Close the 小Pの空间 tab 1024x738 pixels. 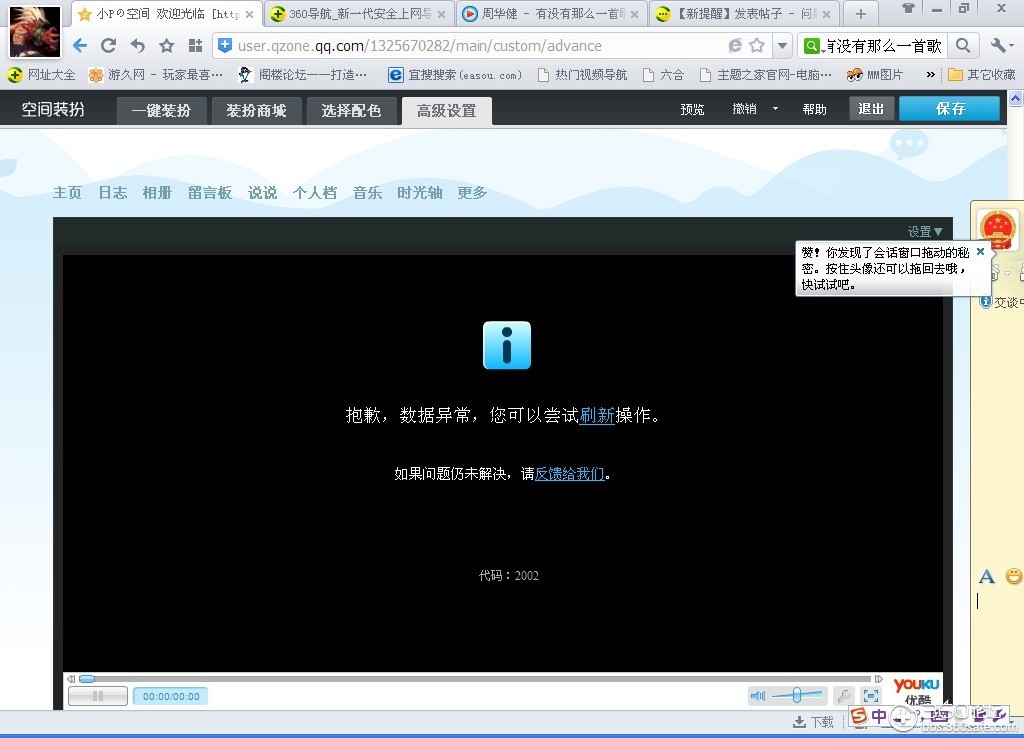[x=249, y=14]
